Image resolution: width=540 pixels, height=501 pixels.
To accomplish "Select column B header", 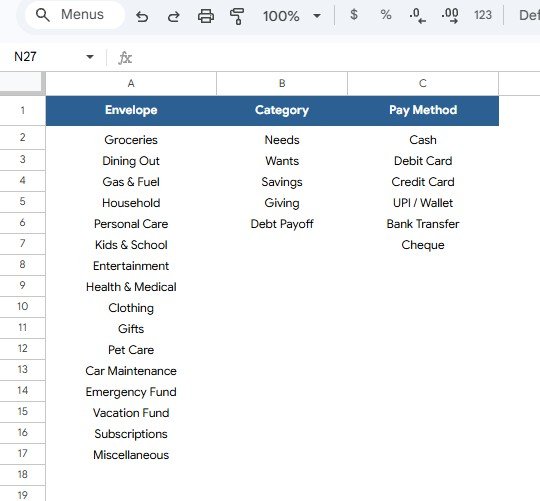I will (x=282, y=83).
